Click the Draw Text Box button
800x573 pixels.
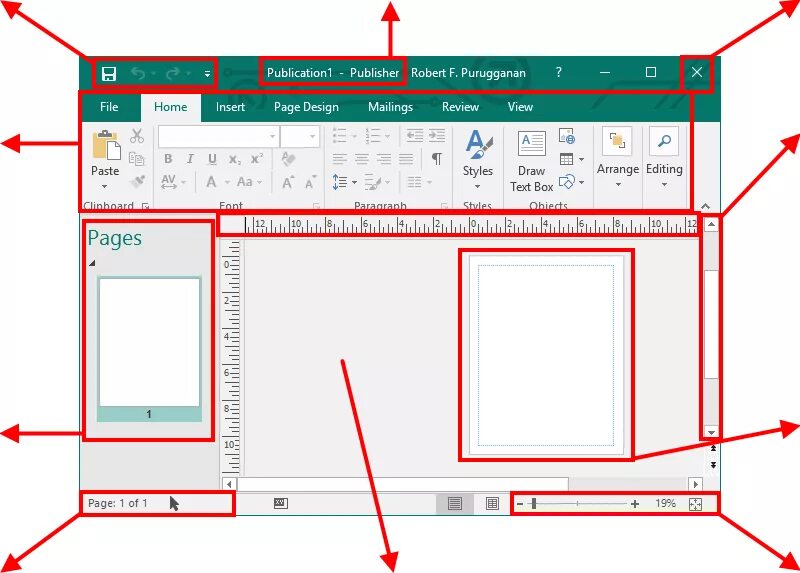(532, 160)
